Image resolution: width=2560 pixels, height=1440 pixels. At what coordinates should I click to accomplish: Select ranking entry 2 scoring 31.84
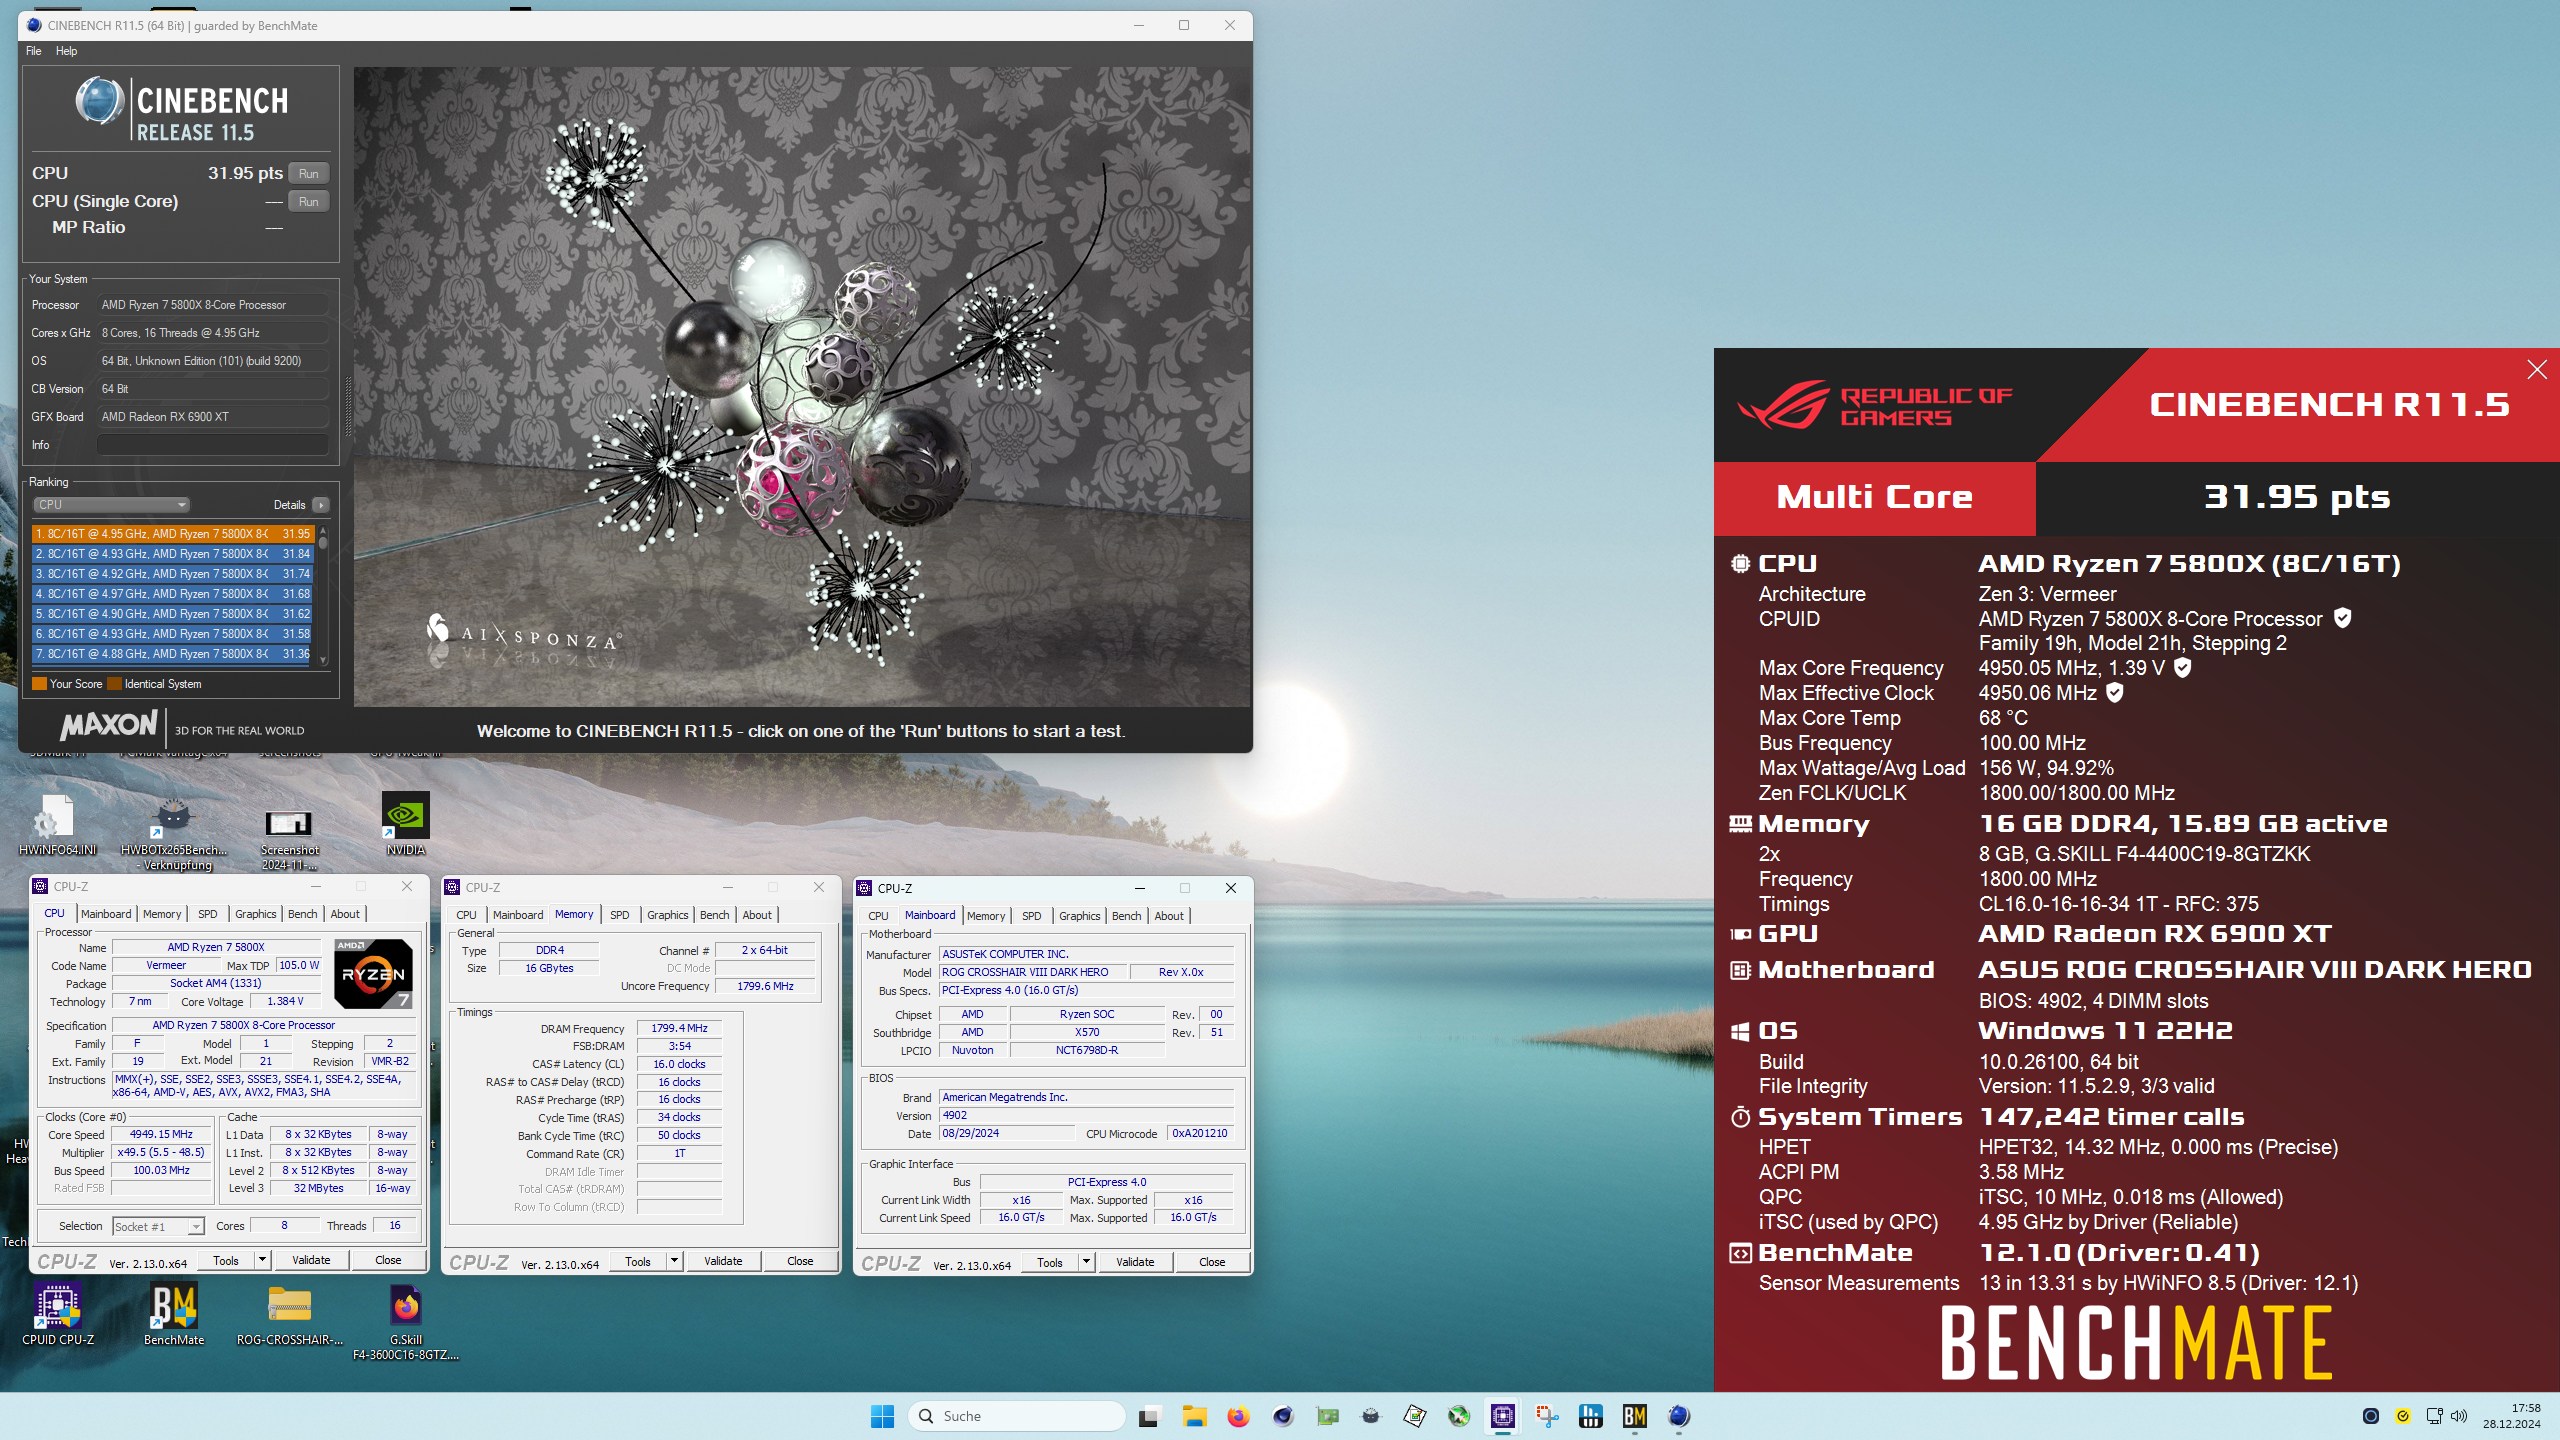point(173,554)
